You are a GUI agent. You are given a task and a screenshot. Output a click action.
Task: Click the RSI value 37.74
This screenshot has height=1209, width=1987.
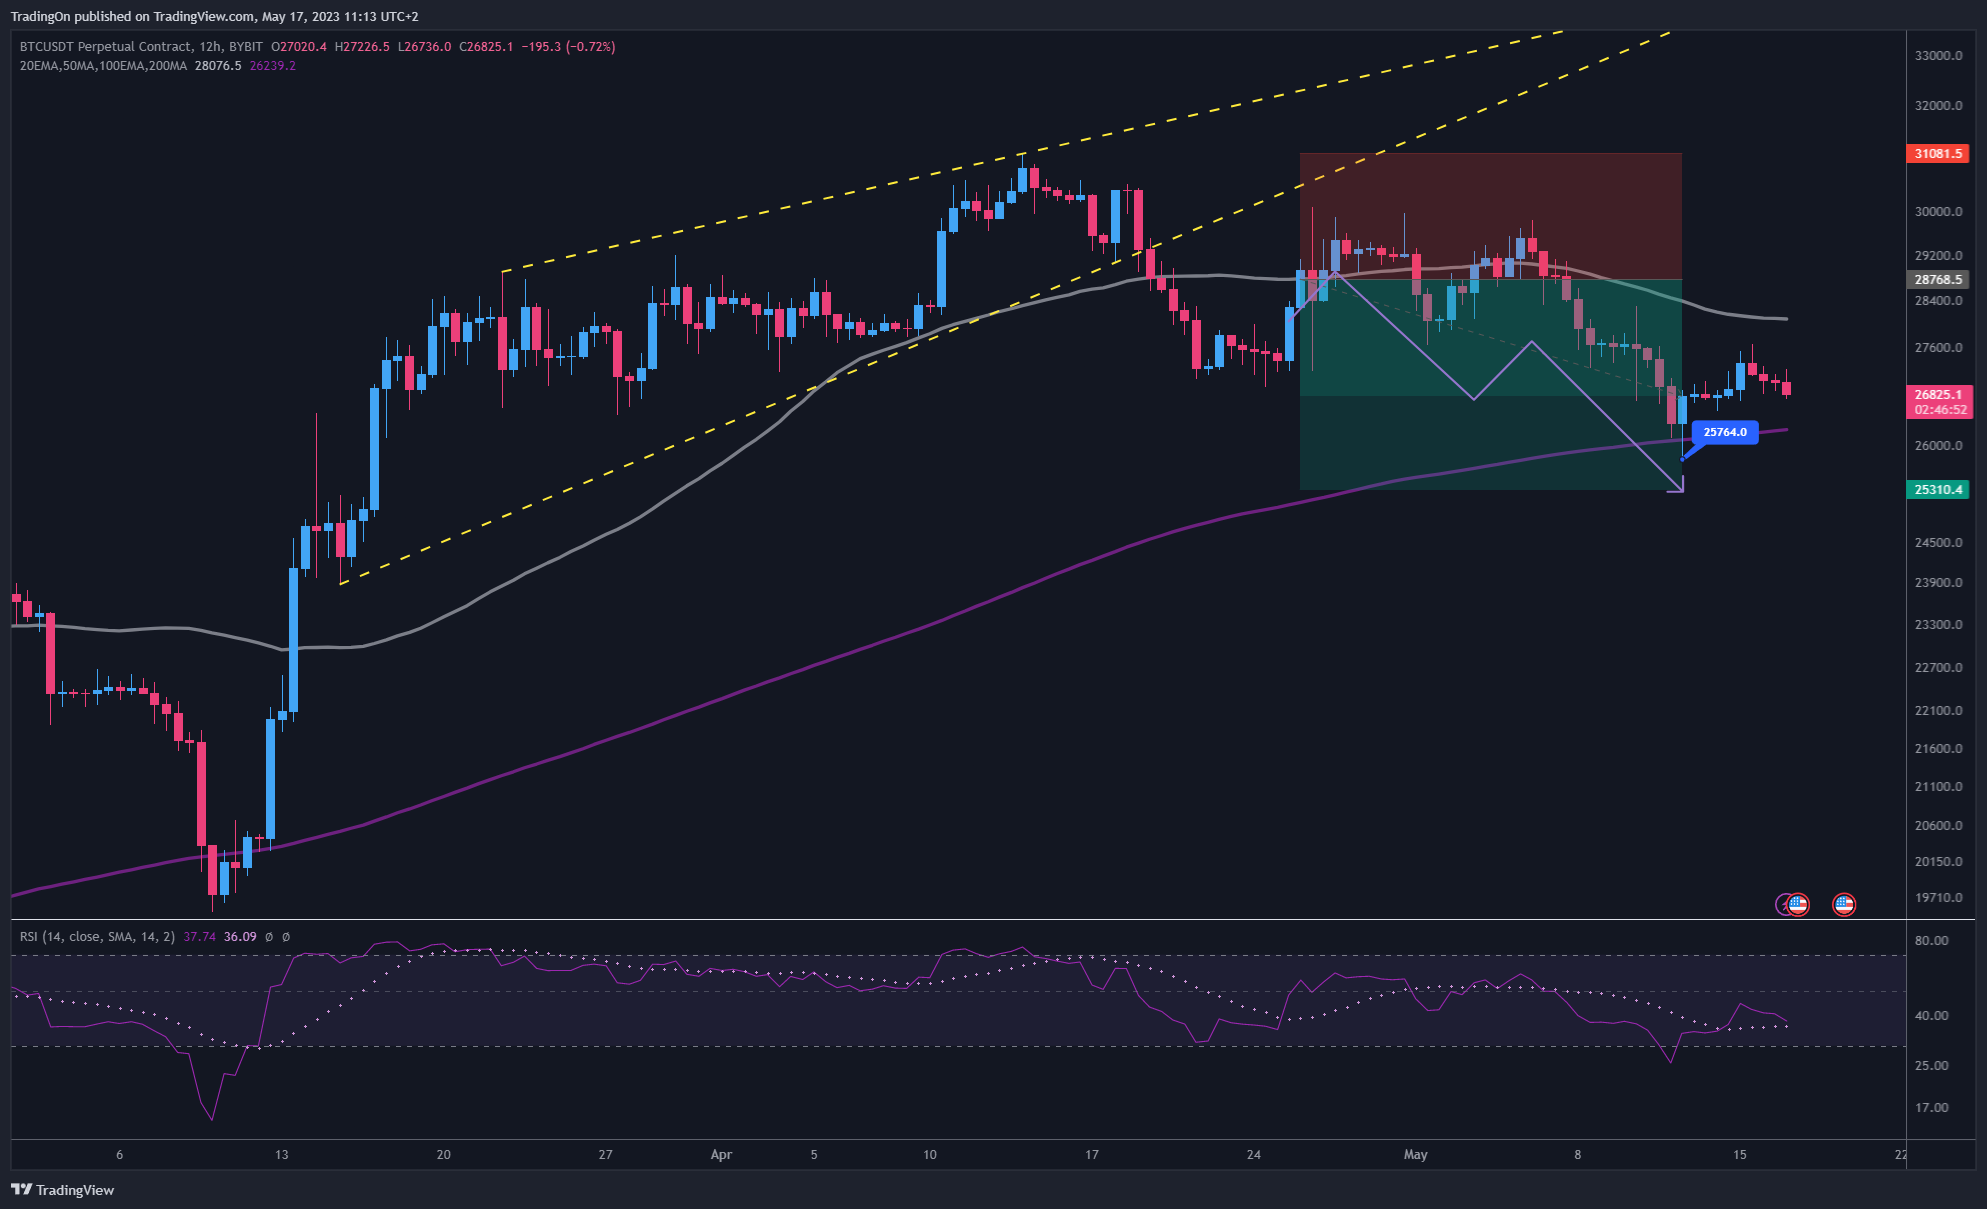(199, 937)
